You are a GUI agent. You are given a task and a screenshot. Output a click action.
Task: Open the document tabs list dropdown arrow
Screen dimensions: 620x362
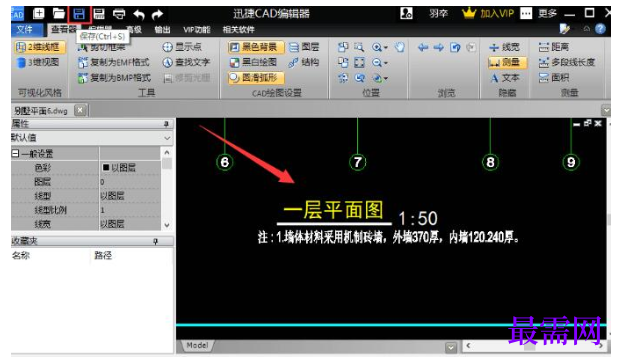coord(605,110)
